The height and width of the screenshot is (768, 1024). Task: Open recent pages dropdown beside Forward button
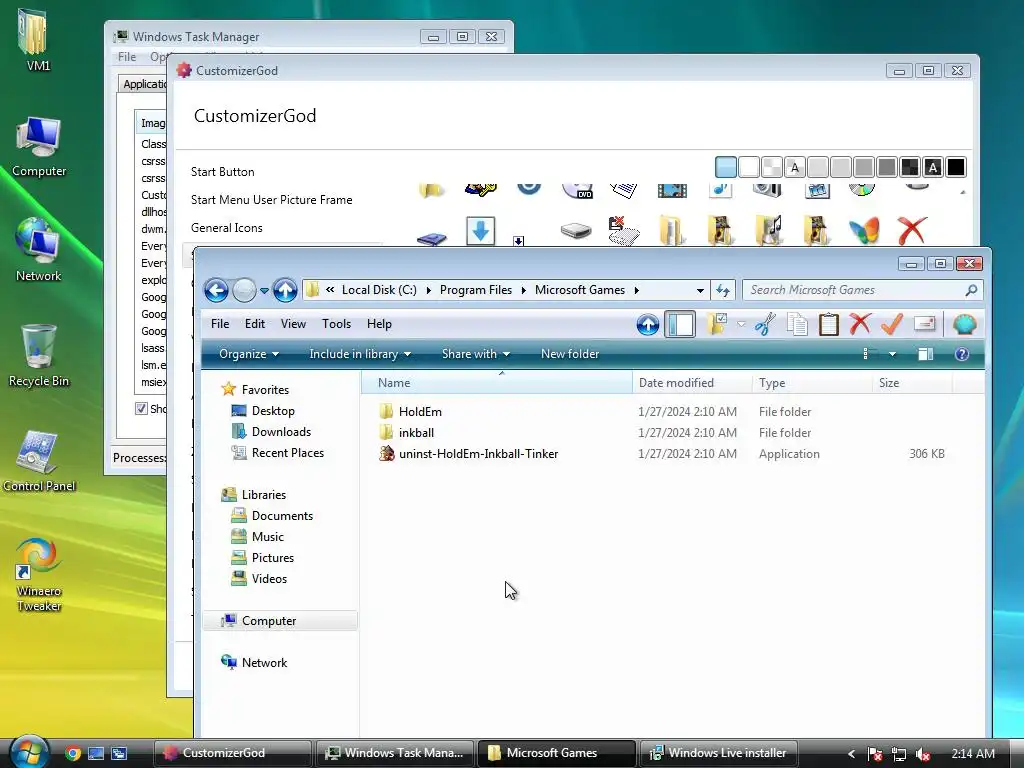coord(264,291)
